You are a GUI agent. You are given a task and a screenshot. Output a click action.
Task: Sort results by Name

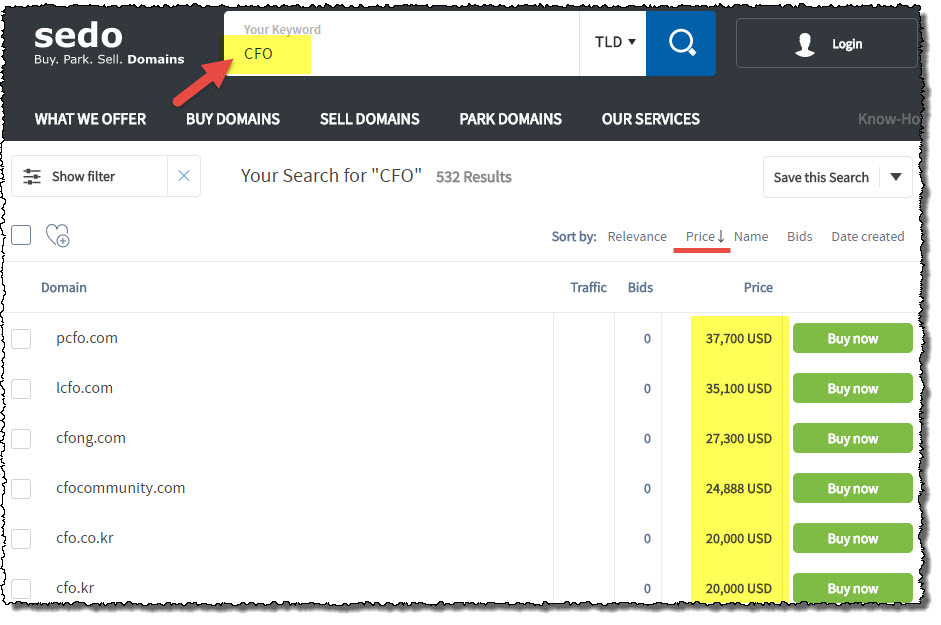[x=751, y=237]
